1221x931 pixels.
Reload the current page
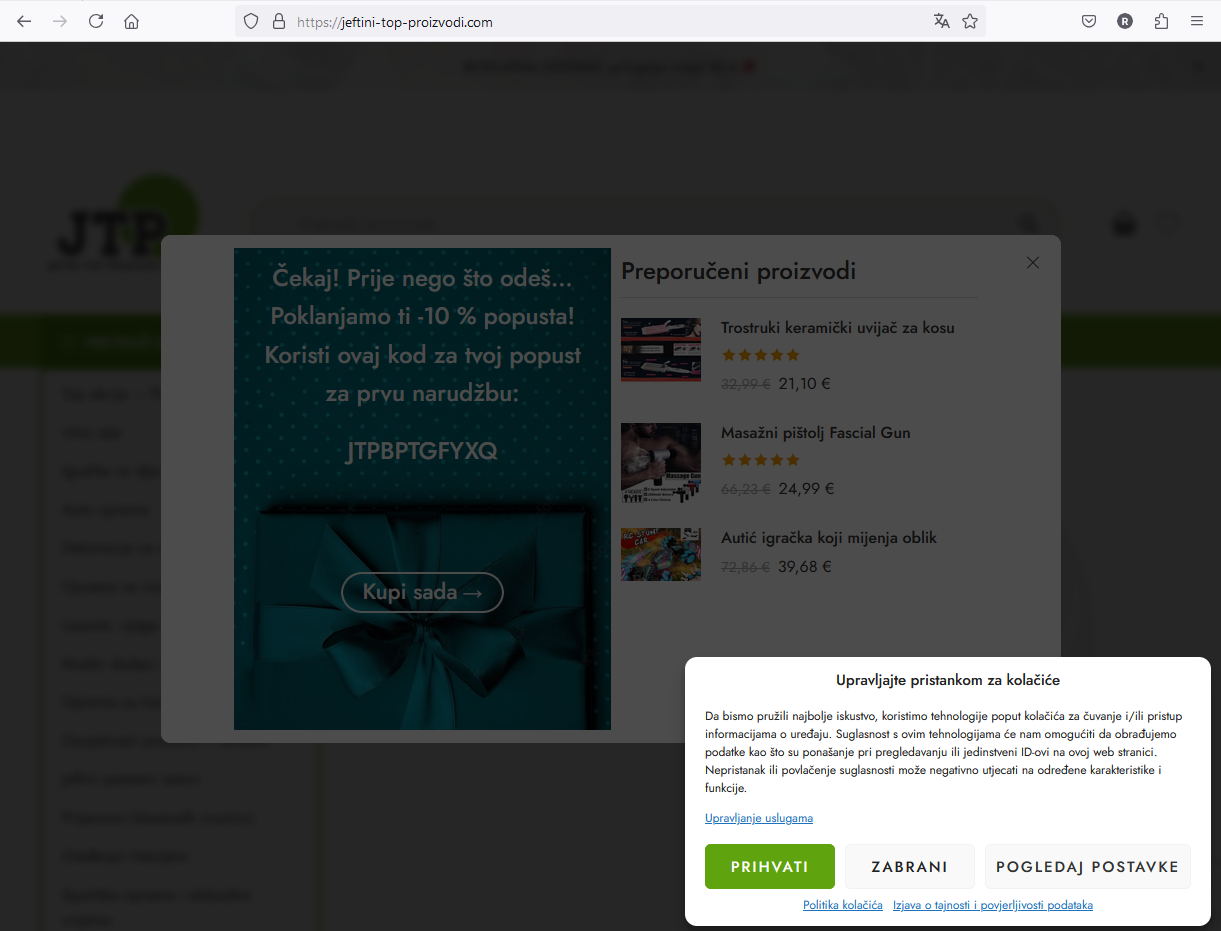[96, 21]
